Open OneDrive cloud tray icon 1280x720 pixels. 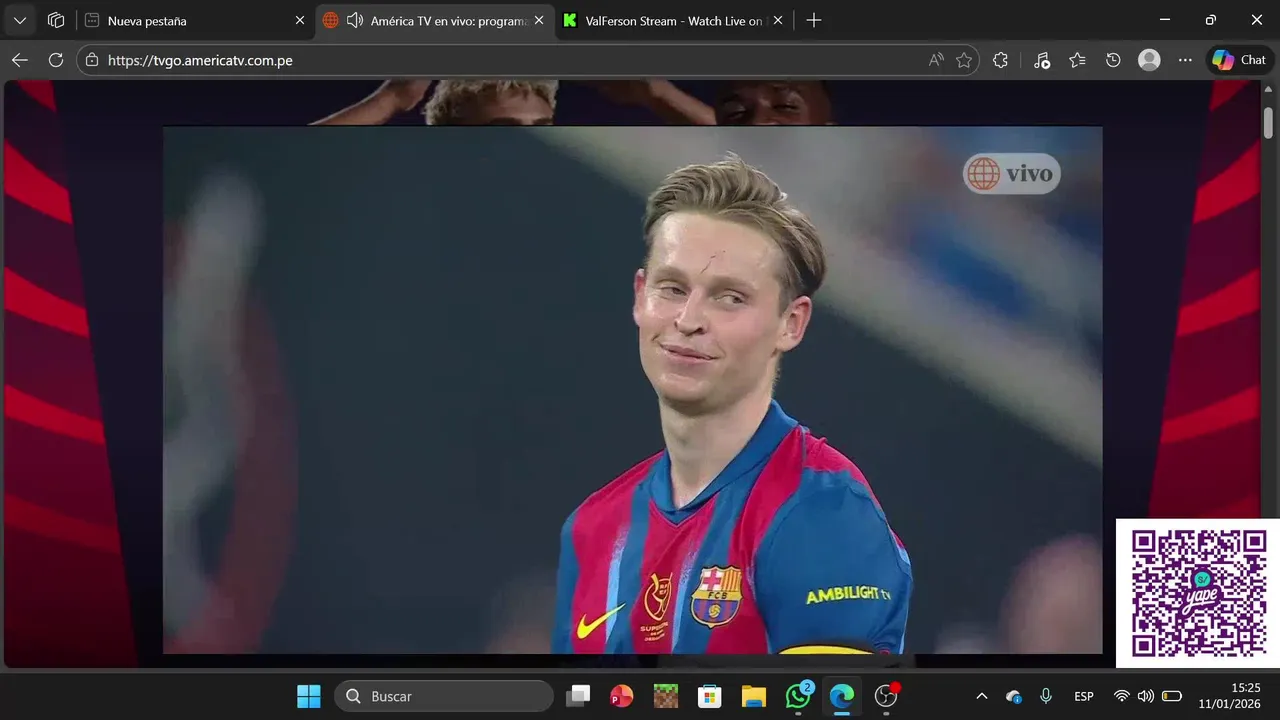tap(1014, 696)
